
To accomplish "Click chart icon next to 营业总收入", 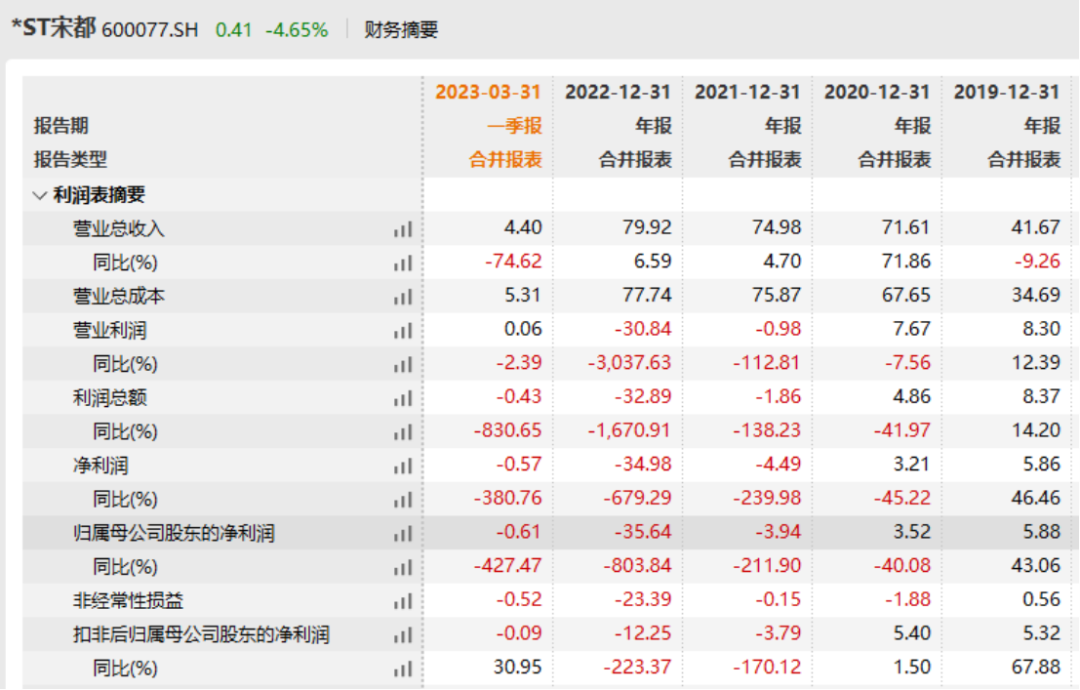I will [402, 229].
